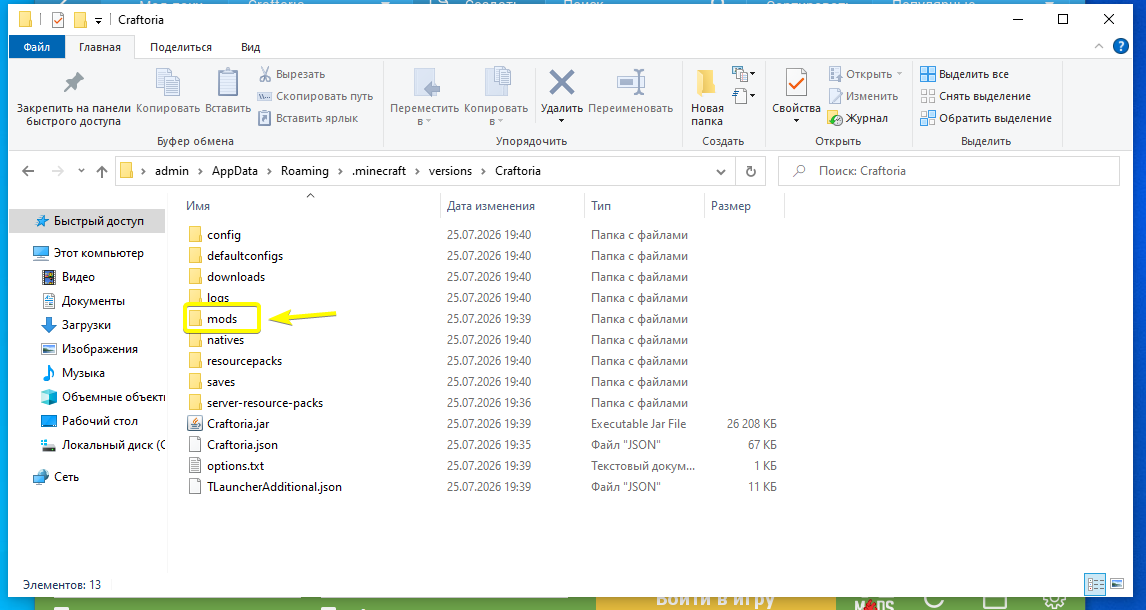Select the defaultconfigs folder

pyautogui.click(x=235, y=256)
